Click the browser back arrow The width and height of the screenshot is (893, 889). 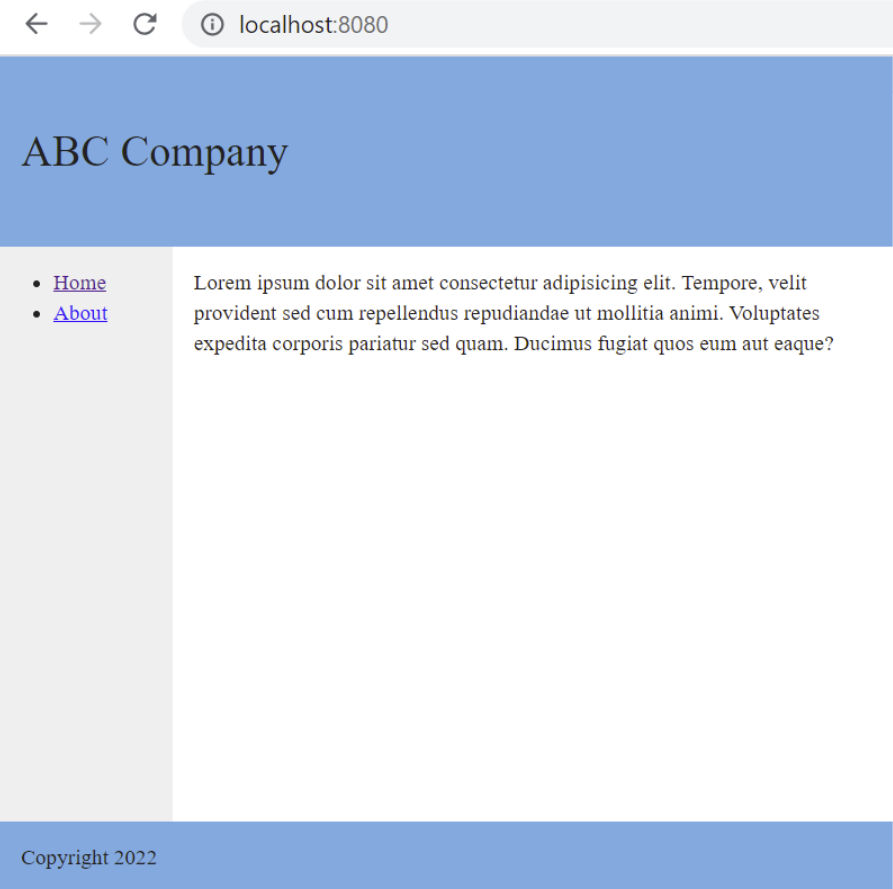click(x=36, y=24)
